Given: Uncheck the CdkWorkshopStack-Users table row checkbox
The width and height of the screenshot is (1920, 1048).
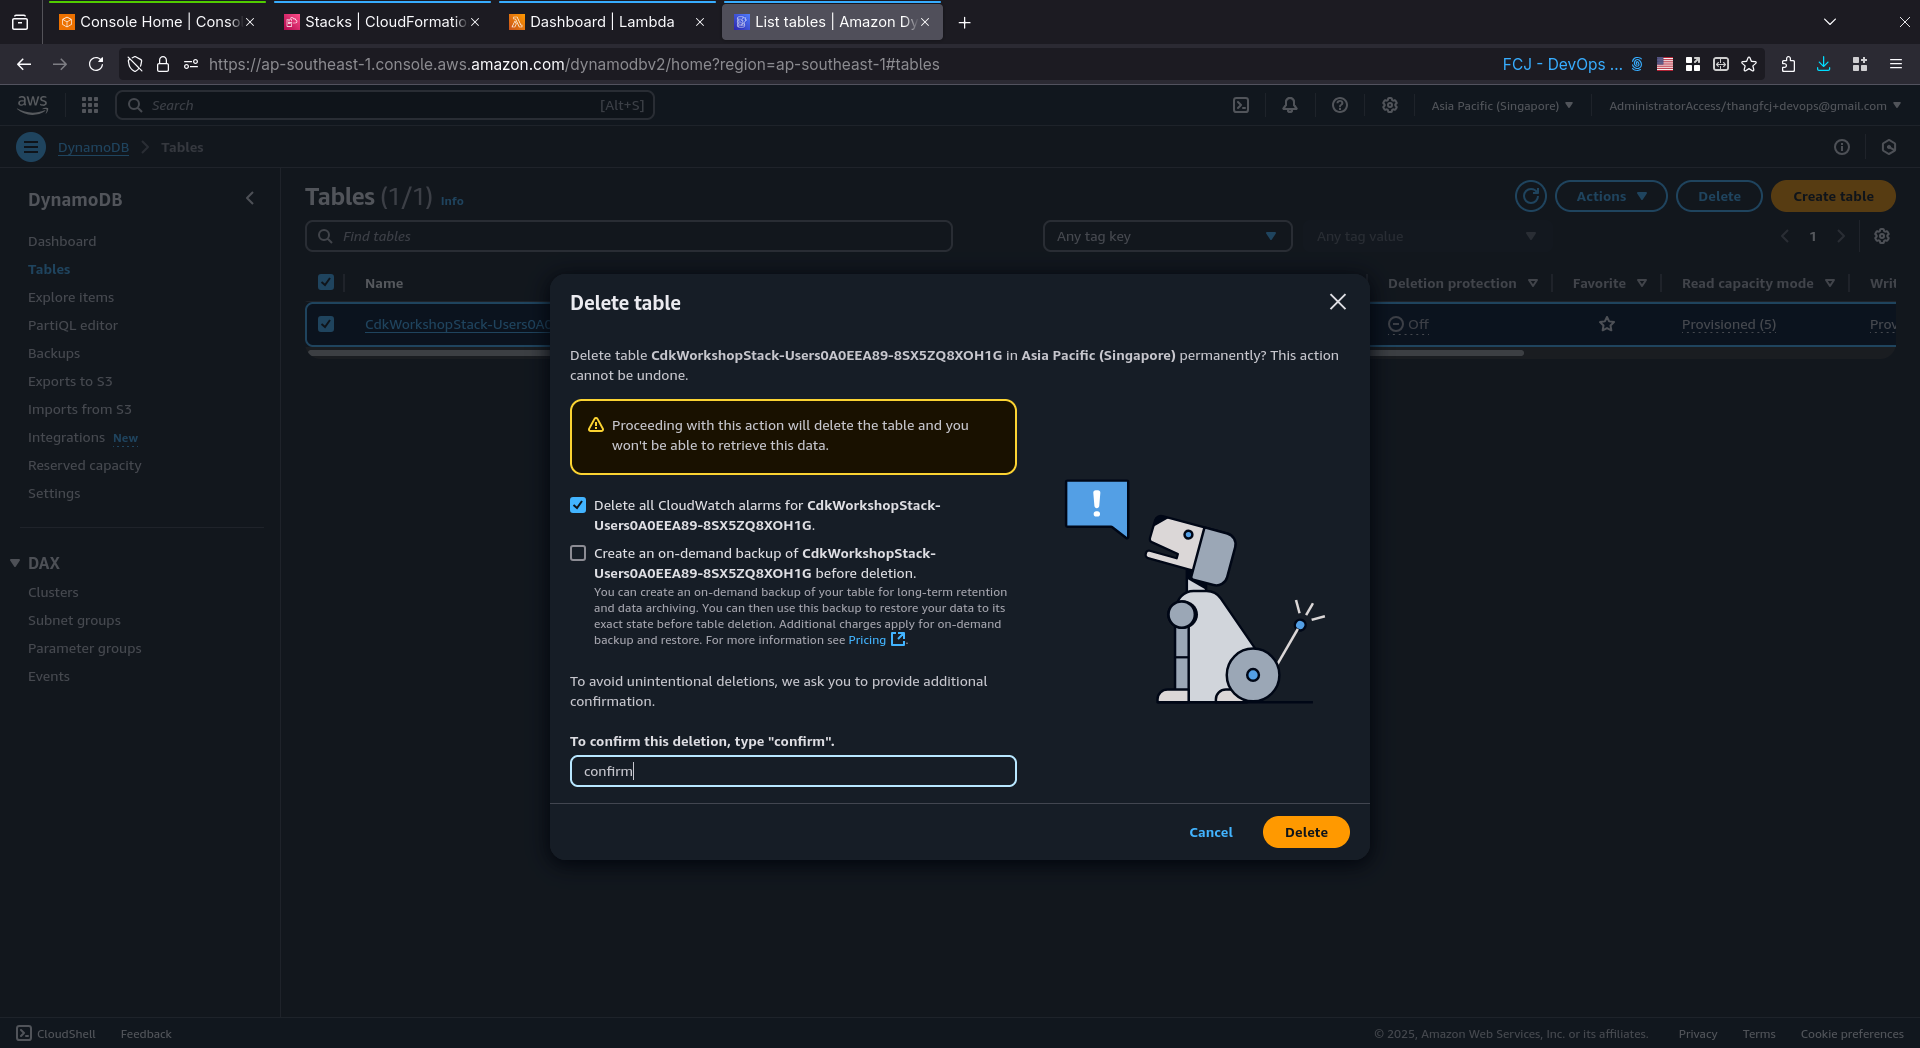Looking at the screenshot, I should tap(326, 324).
